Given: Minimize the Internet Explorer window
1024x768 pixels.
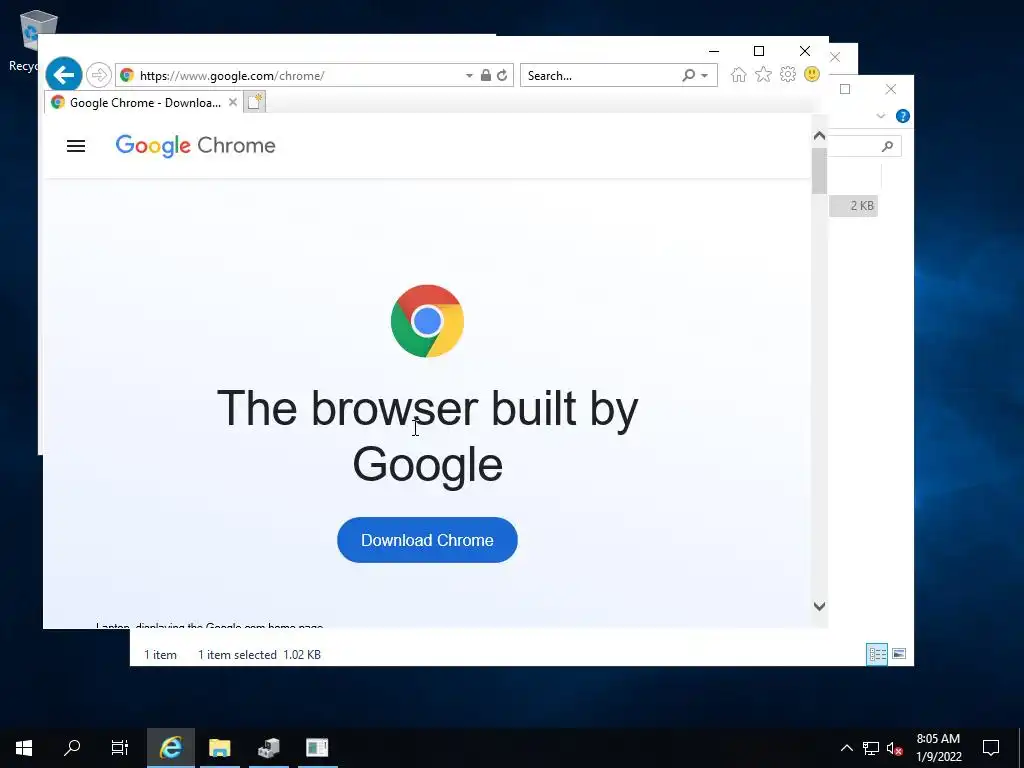Looking at the screenshot, I should [x=714, y=51].
